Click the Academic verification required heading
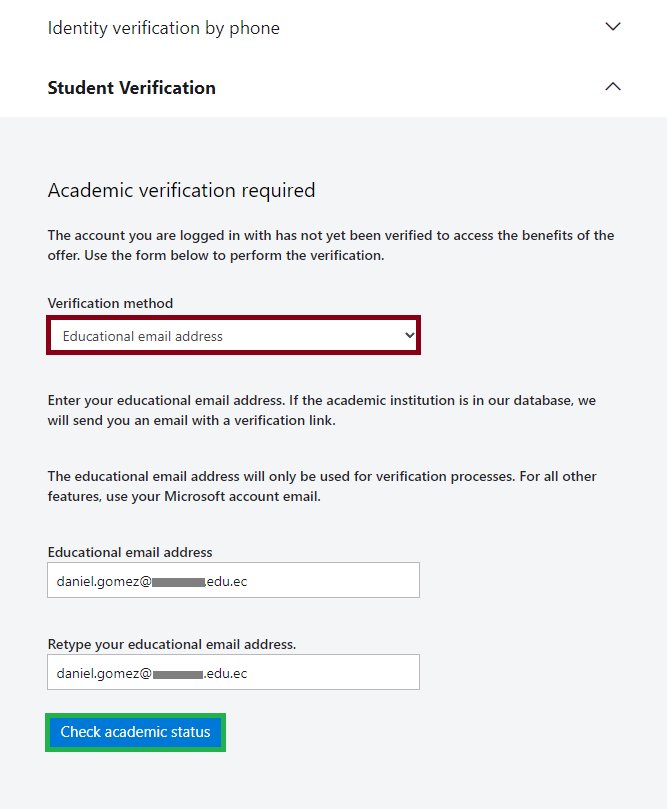The image size is (667, 809). click(181, 190)
